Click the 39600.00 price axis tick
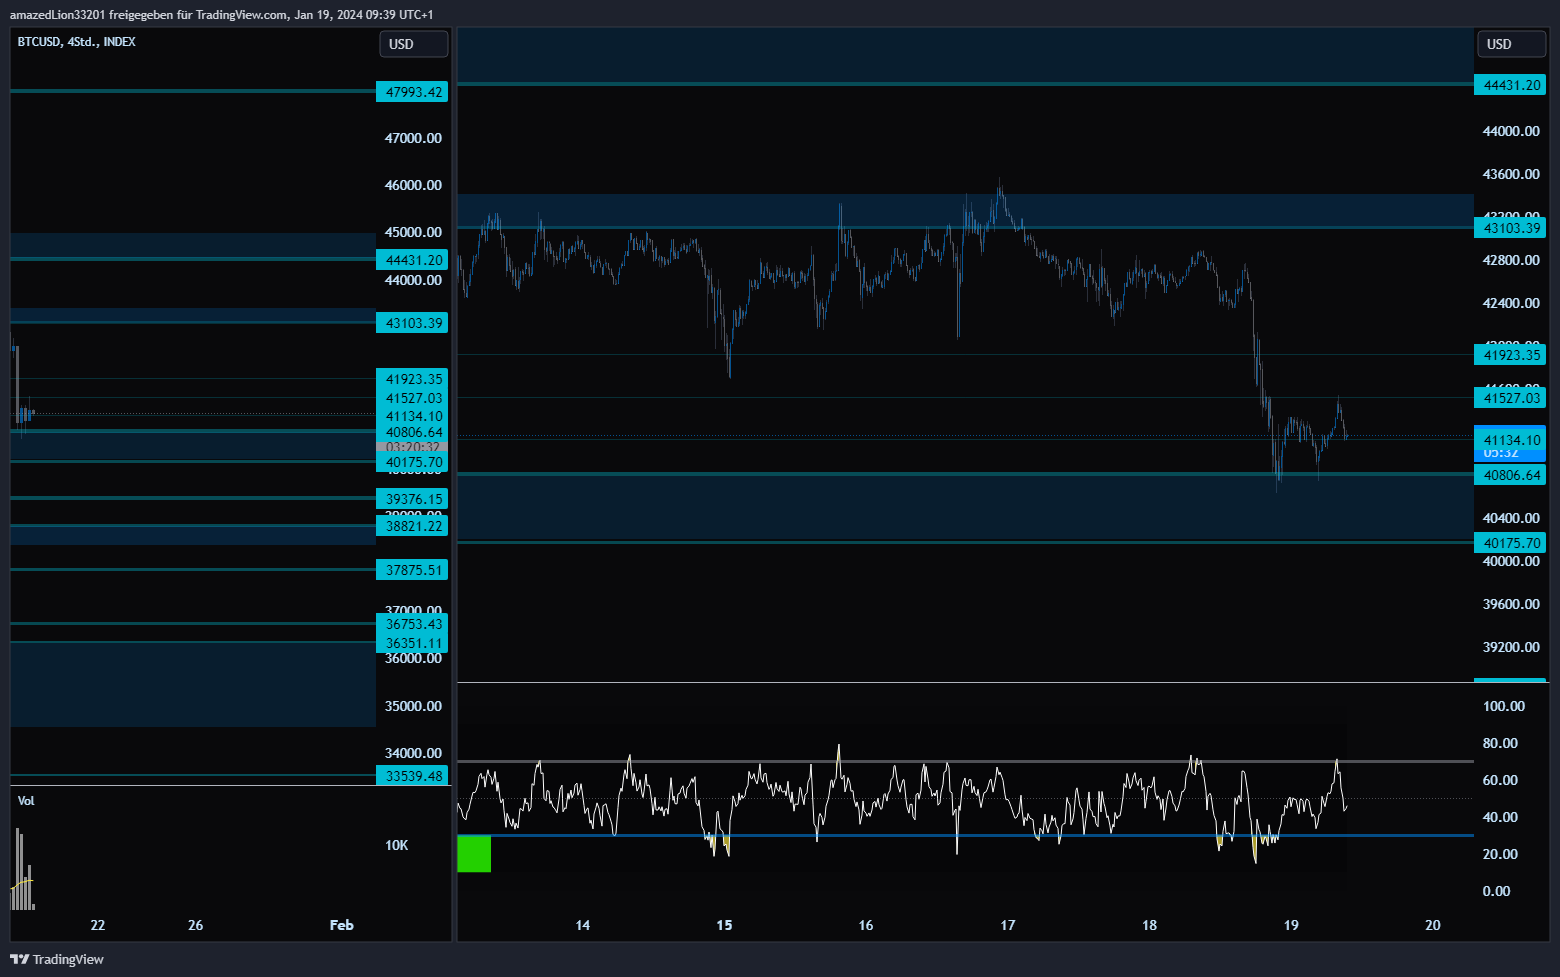 [1511, 604]
